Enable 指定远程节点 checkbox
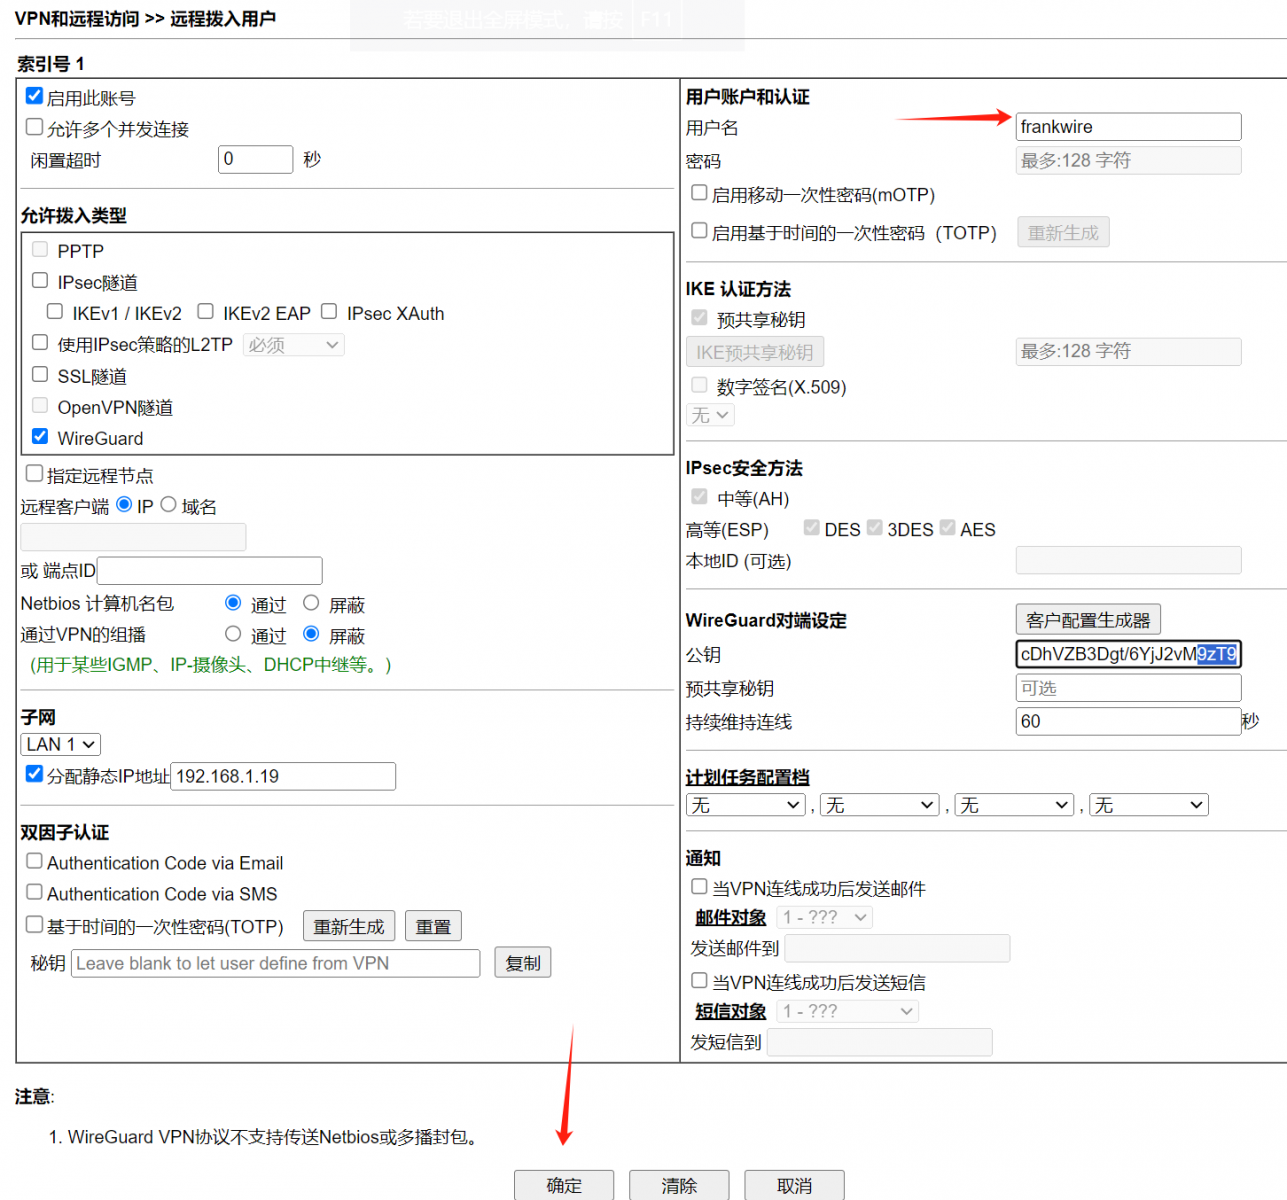 (35, 474)
